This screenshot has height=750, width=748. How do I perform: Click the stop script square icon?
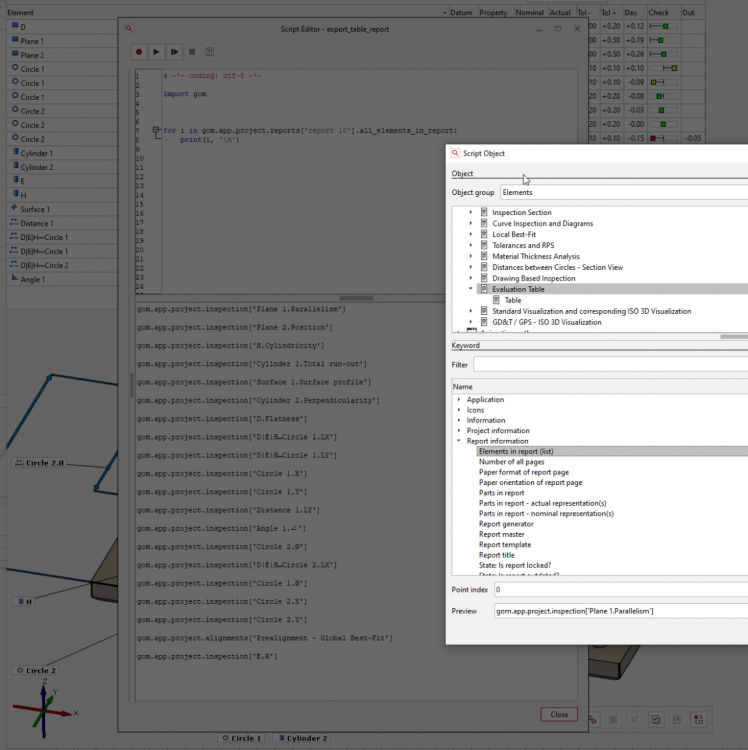192,51
